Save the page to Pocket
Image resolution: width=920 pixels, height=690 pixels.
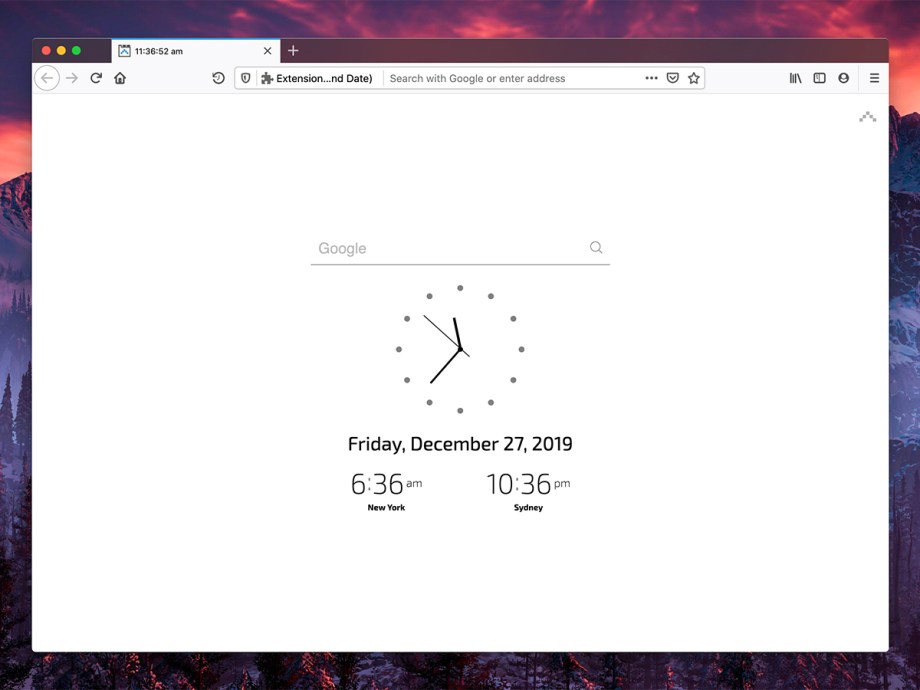click(x=672, y=77)
